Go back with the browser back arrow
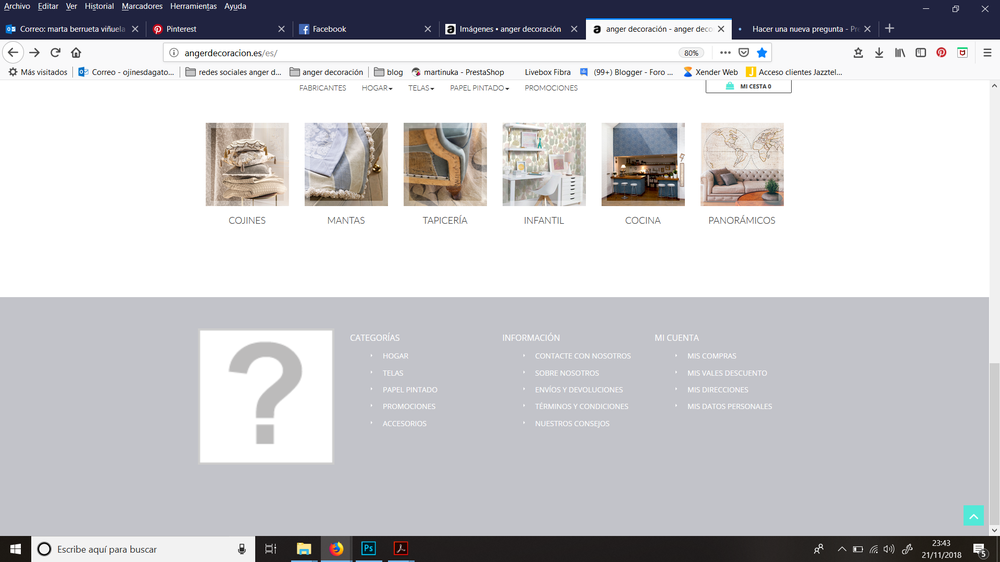 (13, 53)
